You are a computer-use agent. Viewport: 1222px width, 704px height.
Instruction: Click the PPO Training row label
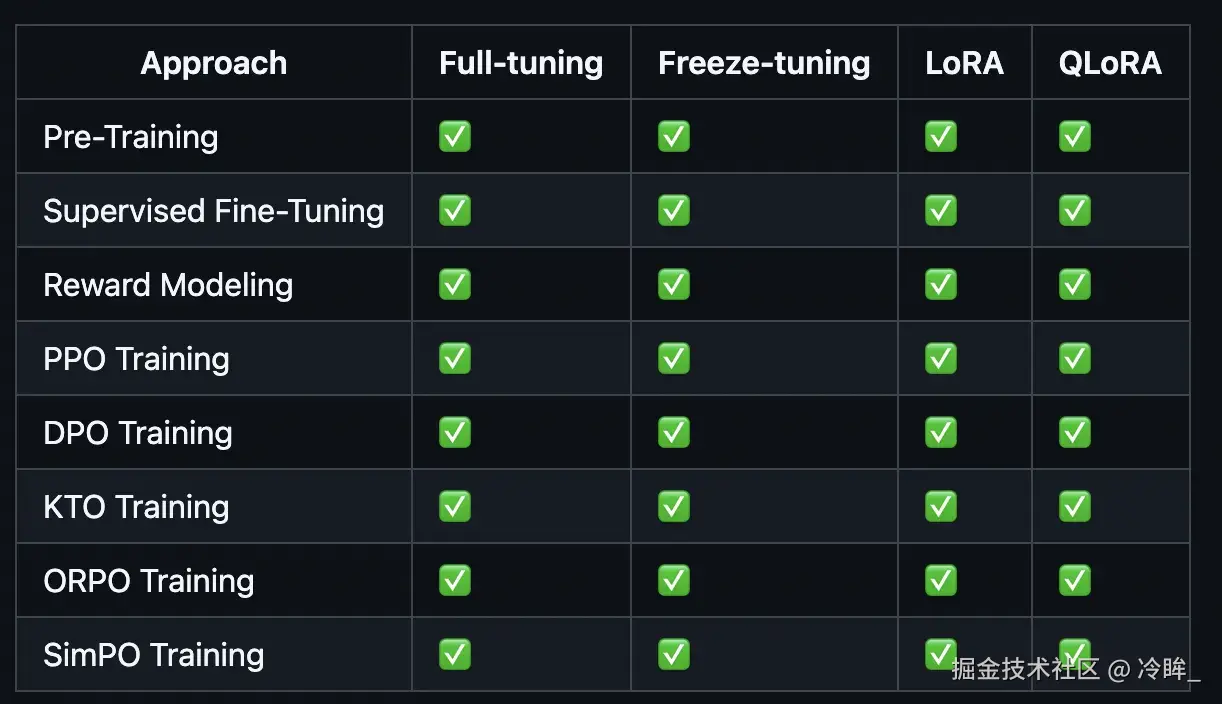[137, 359]
